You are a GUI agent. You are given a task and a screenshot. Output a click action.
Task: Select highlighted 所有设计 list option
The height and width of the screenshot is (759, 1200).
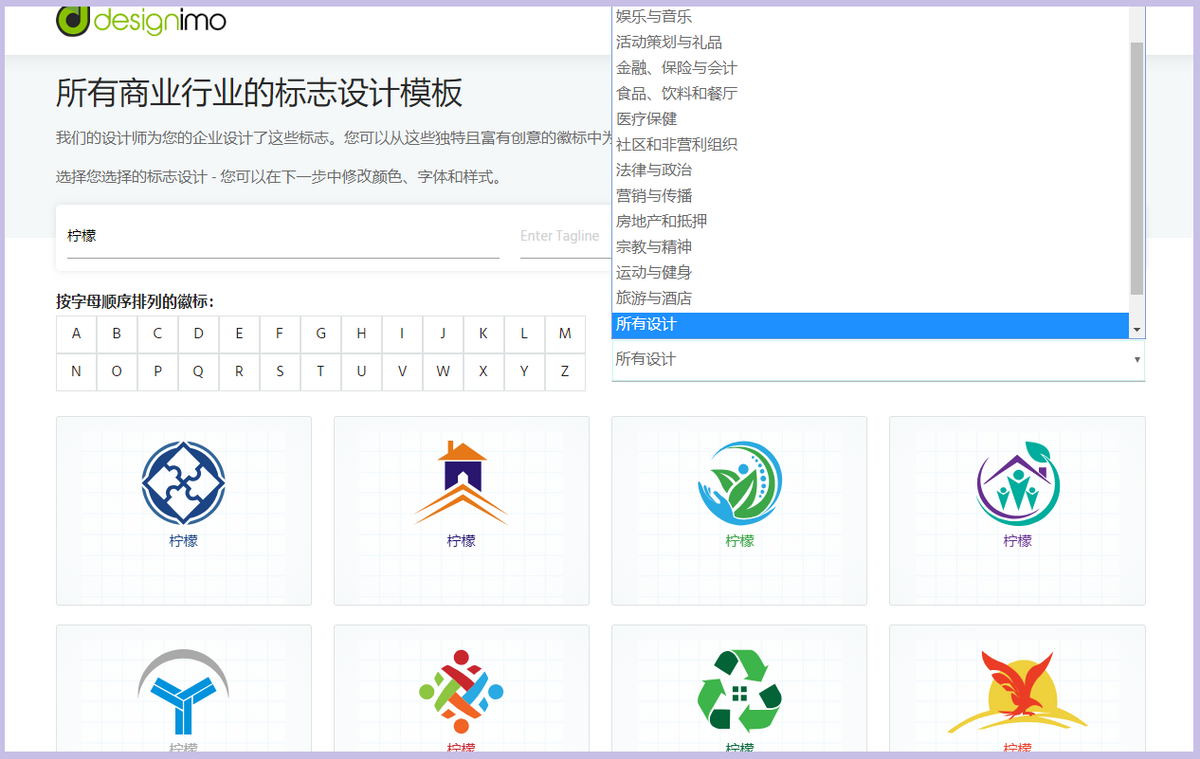click(870, 324)
